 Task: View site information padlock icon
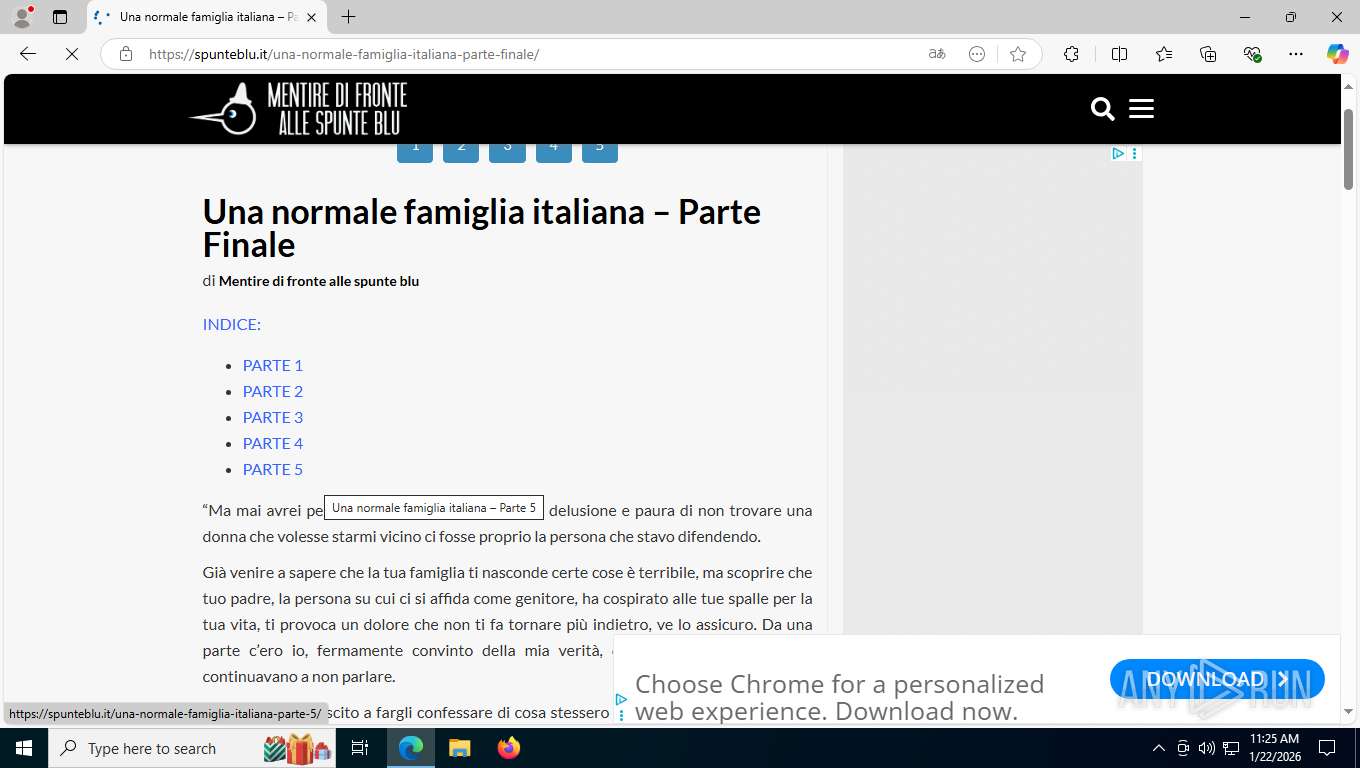click(x=126, y=54)
